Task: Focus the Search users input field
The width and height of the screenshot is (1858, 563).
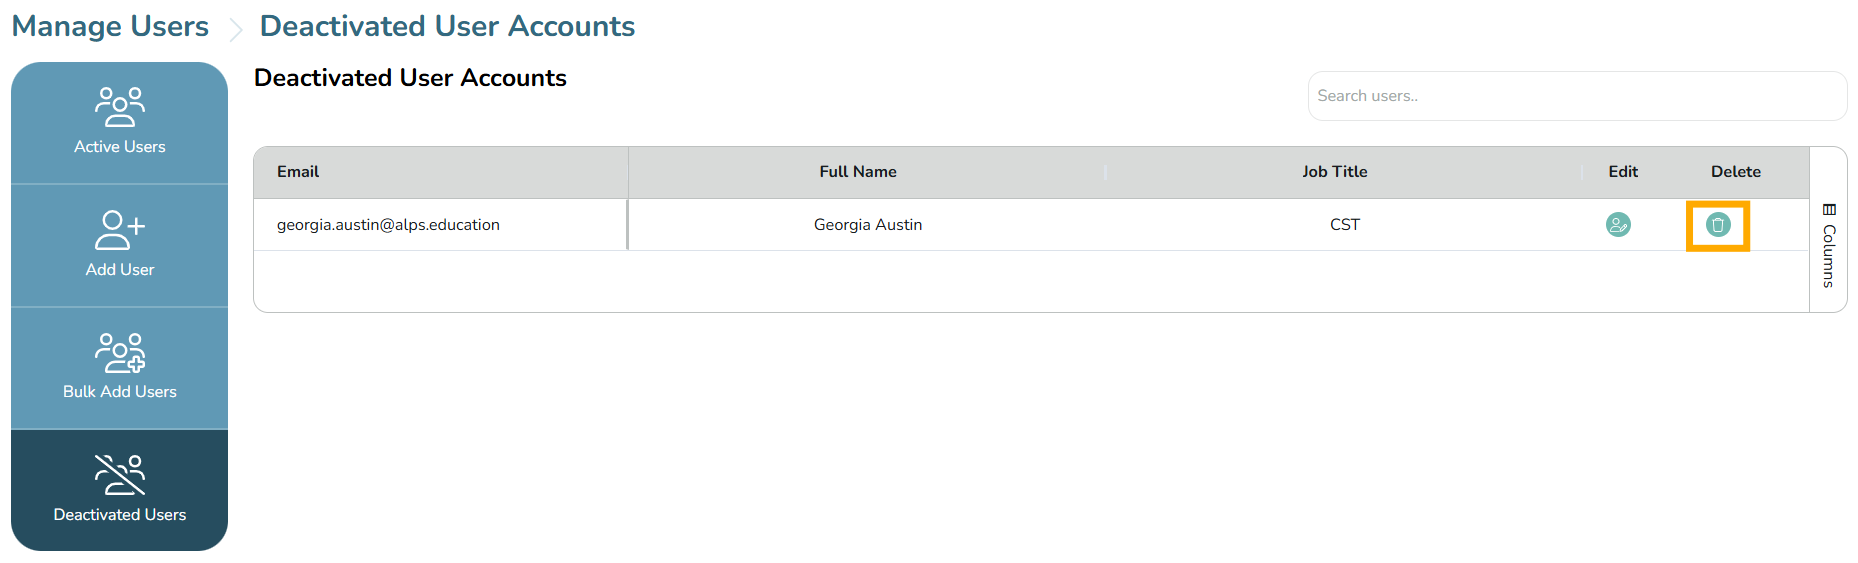Action: (x=1577, y=96)
